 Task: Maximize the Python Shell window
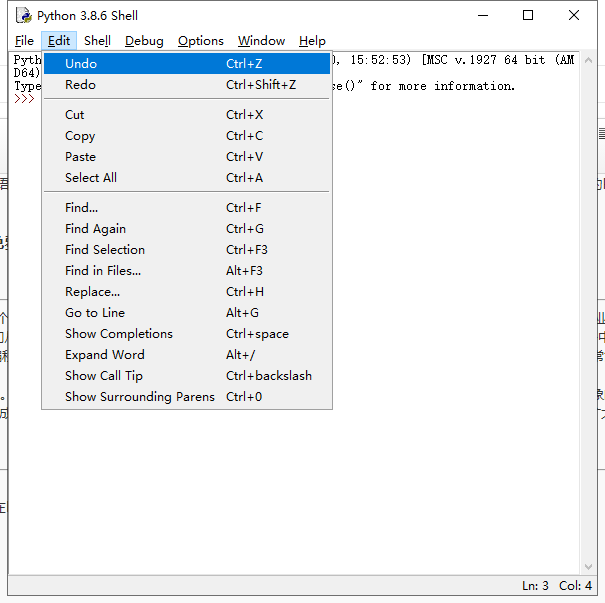tap(528, 15)
